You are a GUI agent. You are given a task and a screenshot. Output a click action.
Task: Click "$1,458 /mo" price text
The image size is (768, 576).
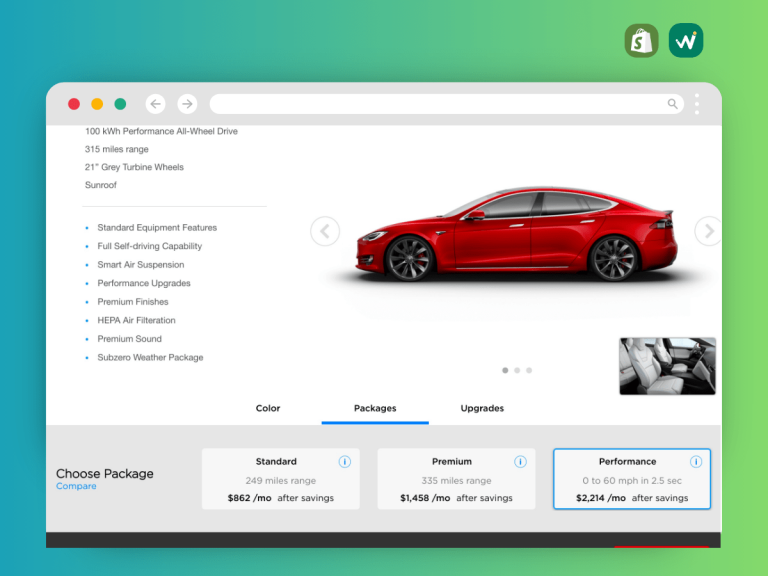(x=425, y=498)
